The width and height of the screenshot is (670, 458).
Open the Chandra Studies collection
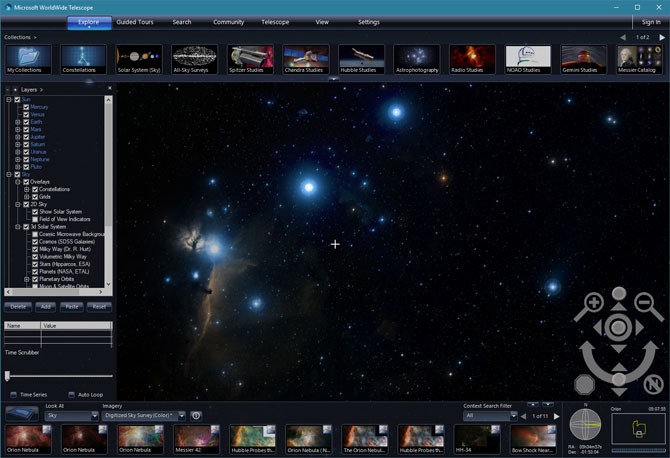pos(306,59)
